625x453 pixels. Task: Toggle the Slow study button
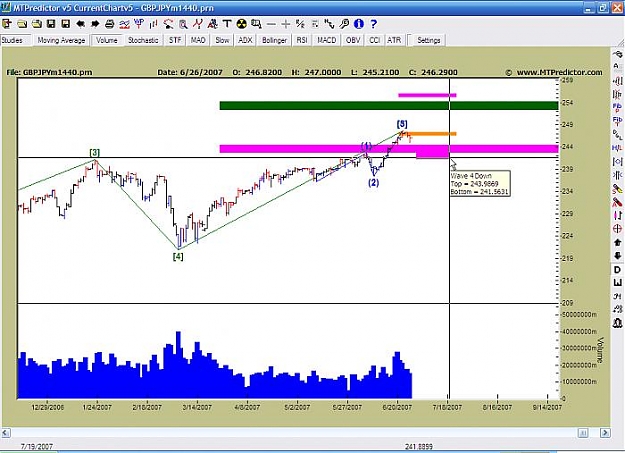click(x=222, y=40)
